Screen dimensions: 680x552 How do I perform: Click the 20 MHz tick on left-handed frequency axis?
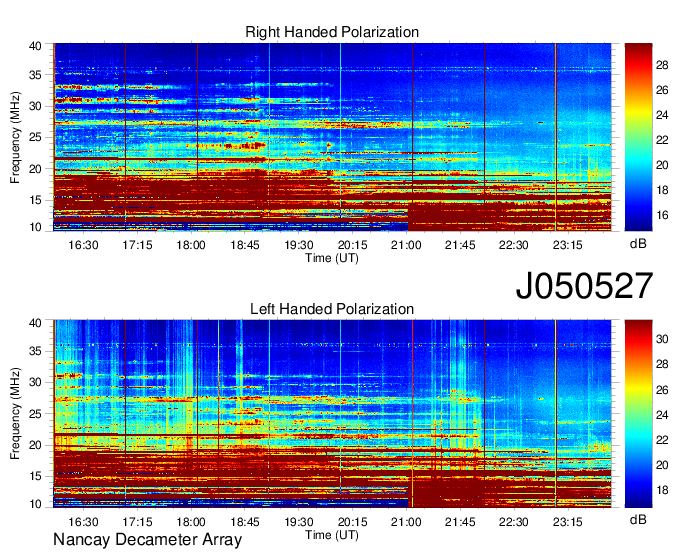(35, 445)
